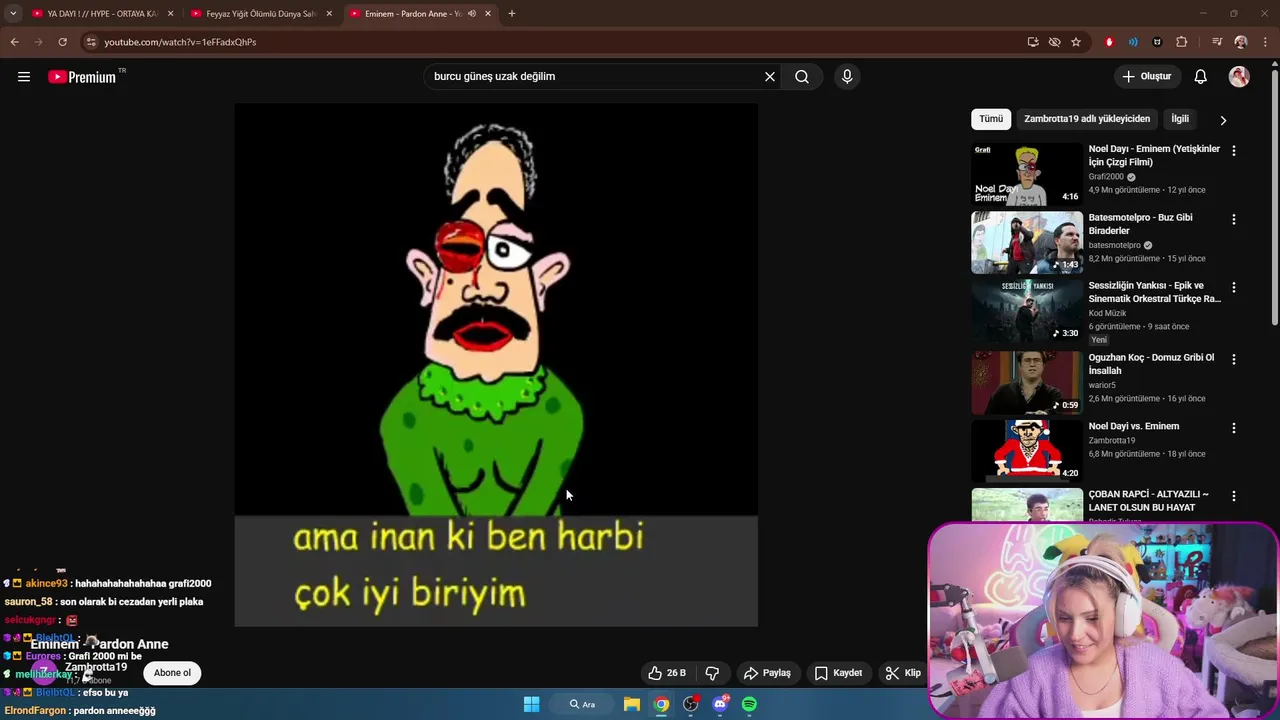Open Noel Dayı - Eminem thumbnail
Image resolution: width=1280 pixels, height=720 pixels.
[1027, 174]
